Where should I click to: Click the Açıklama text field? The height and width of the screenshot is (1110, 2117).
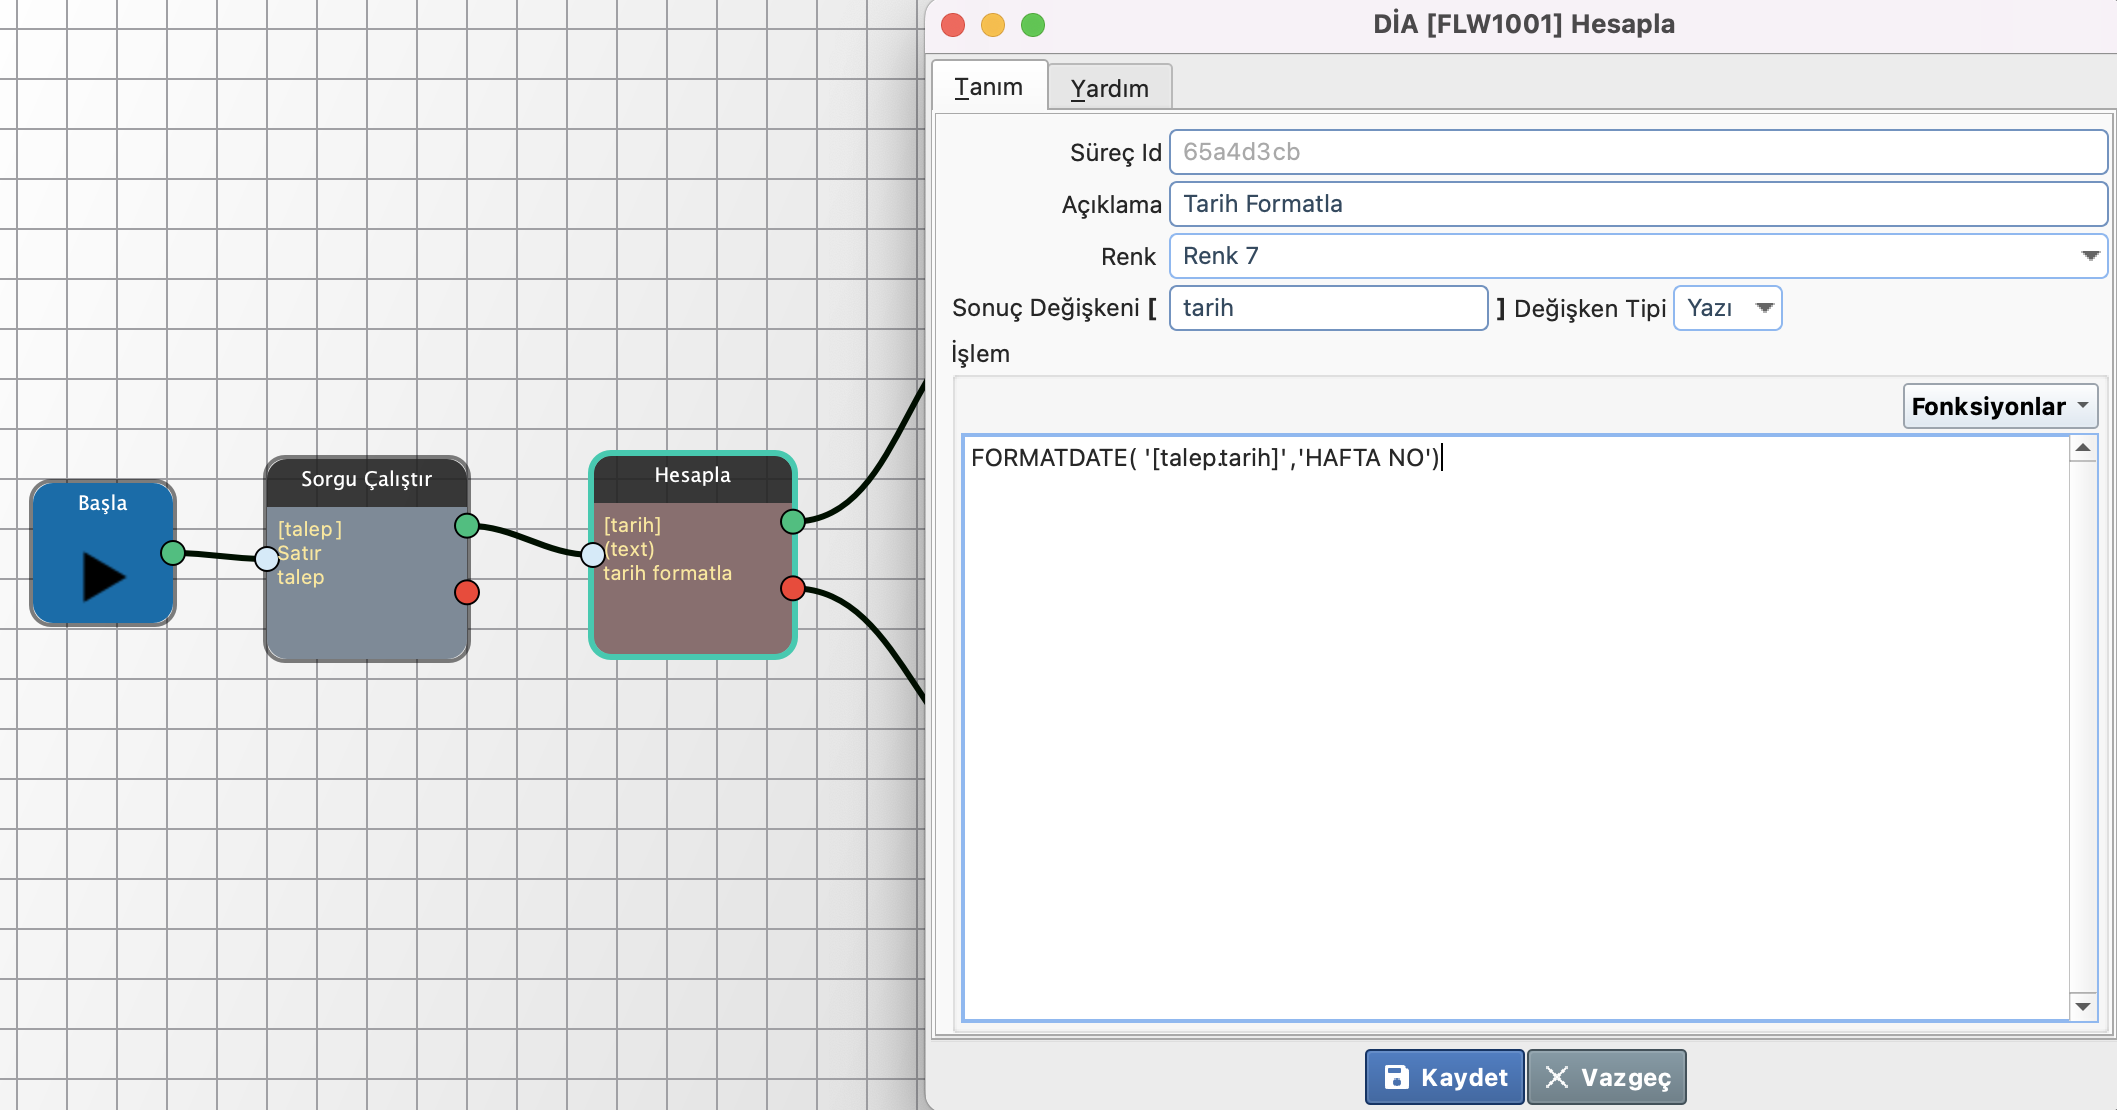pyautogui.click(x=1638, y=204)
